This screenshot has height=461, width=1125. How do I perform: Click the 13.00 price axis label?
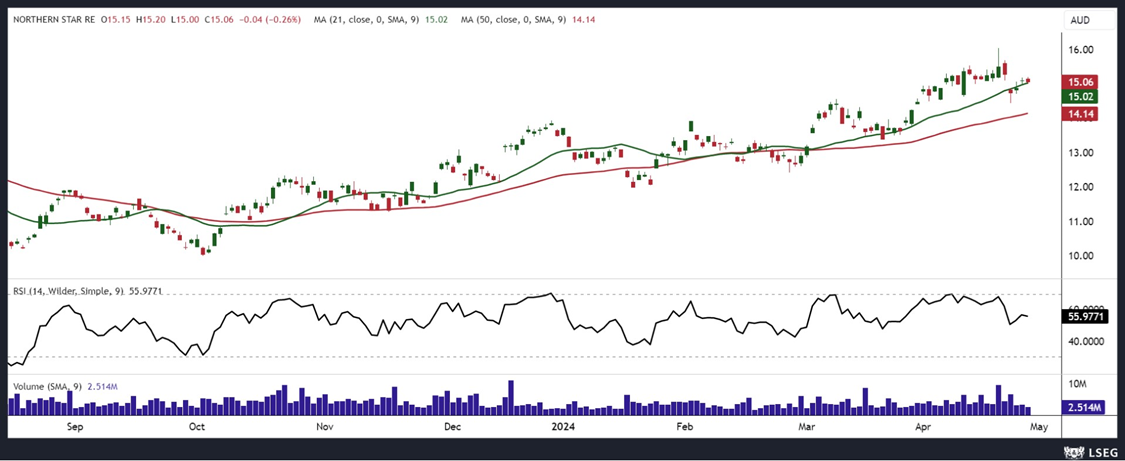1081,153
